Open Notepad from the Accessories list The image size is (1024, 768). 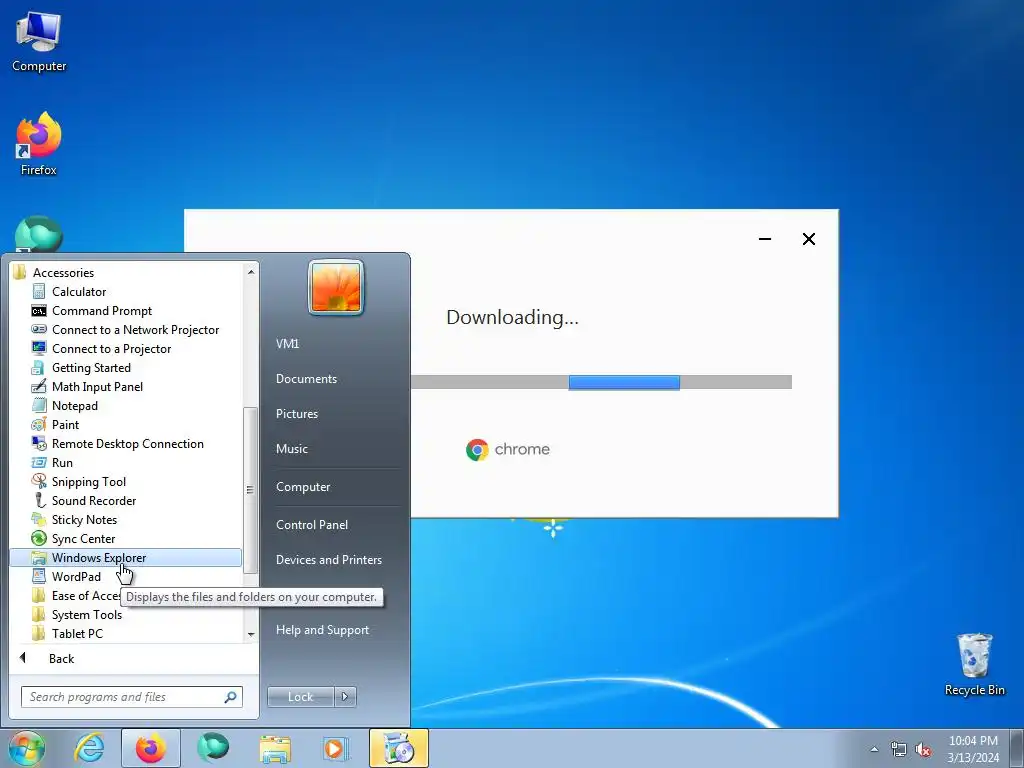tap(74, 406)
